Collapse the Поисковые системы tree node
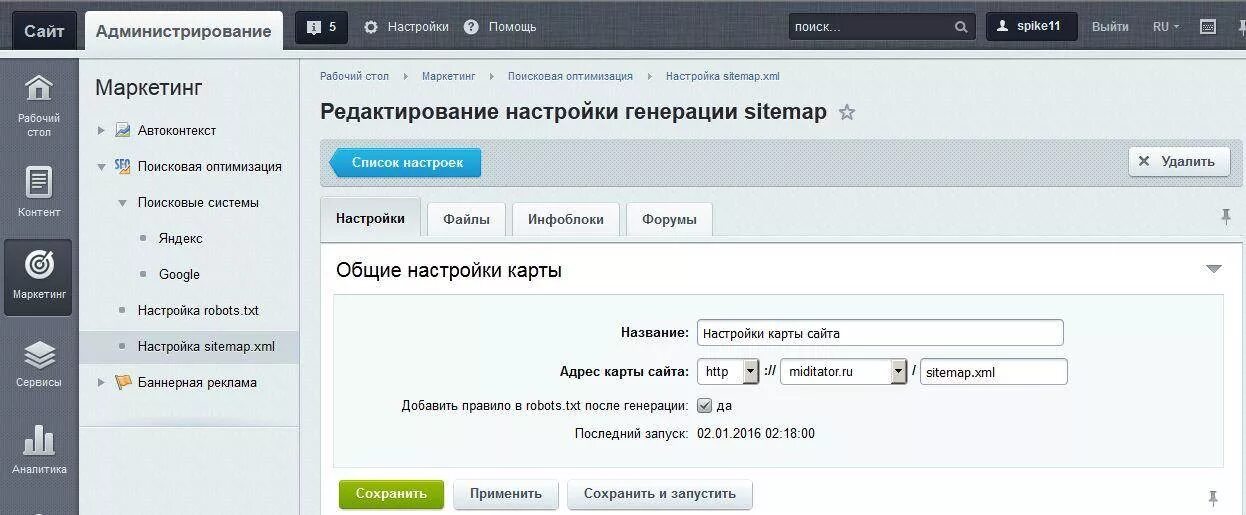This screenshot has height=515, width=1246. click(x=122, y=203)
